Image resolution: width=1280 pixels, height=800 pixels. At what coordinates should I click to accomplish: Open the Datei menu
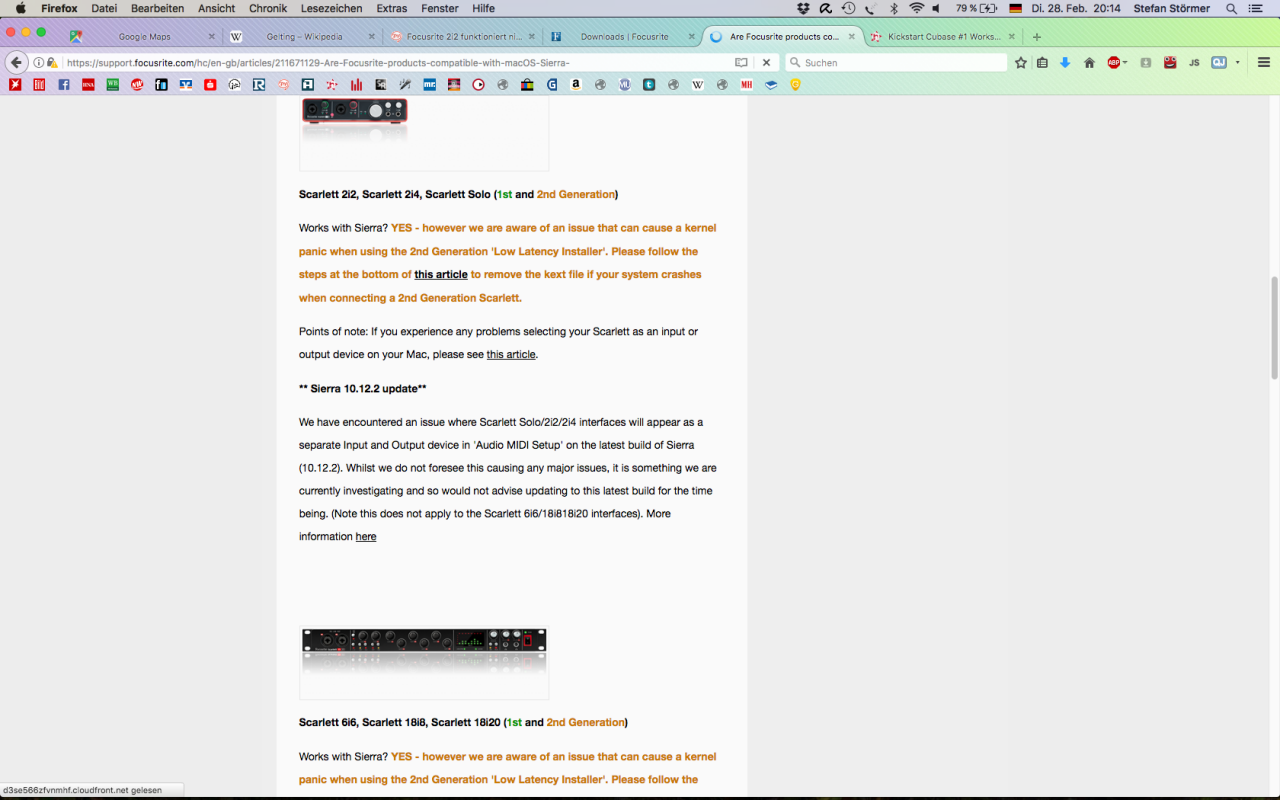[x=104, y=8]
